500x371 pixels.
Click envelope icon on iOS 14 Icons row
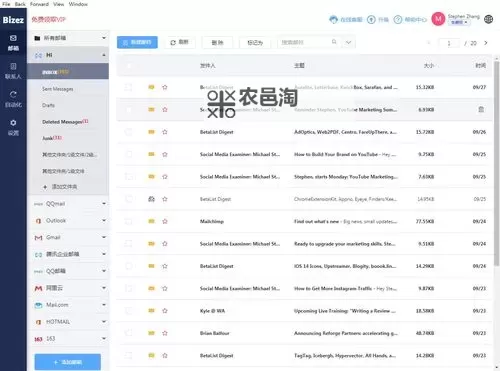coord(151,266)
